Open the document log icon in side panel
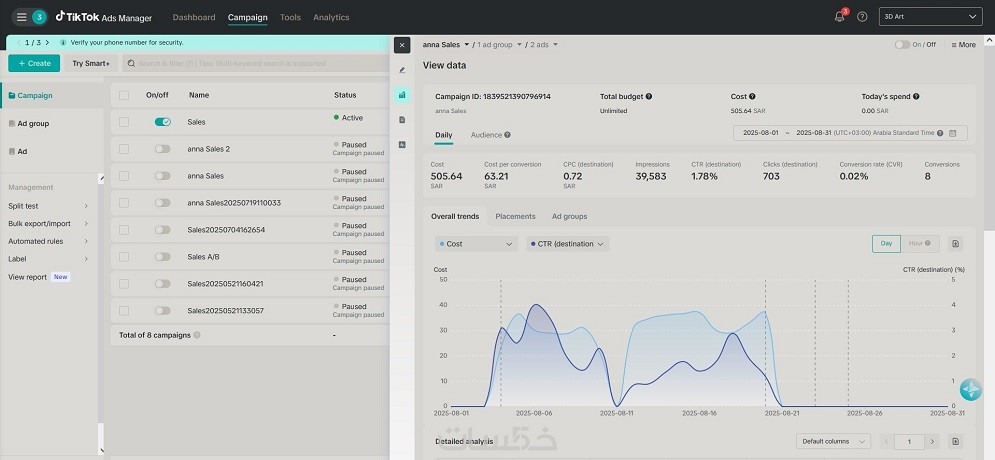 click(402, 119)
